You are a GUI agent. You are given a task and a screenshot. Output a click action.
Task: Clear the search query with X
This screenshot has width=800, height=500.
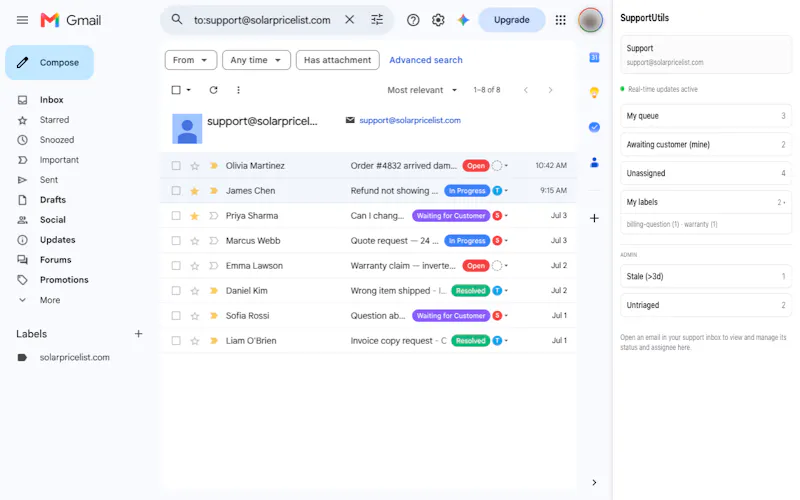[349, 19]
